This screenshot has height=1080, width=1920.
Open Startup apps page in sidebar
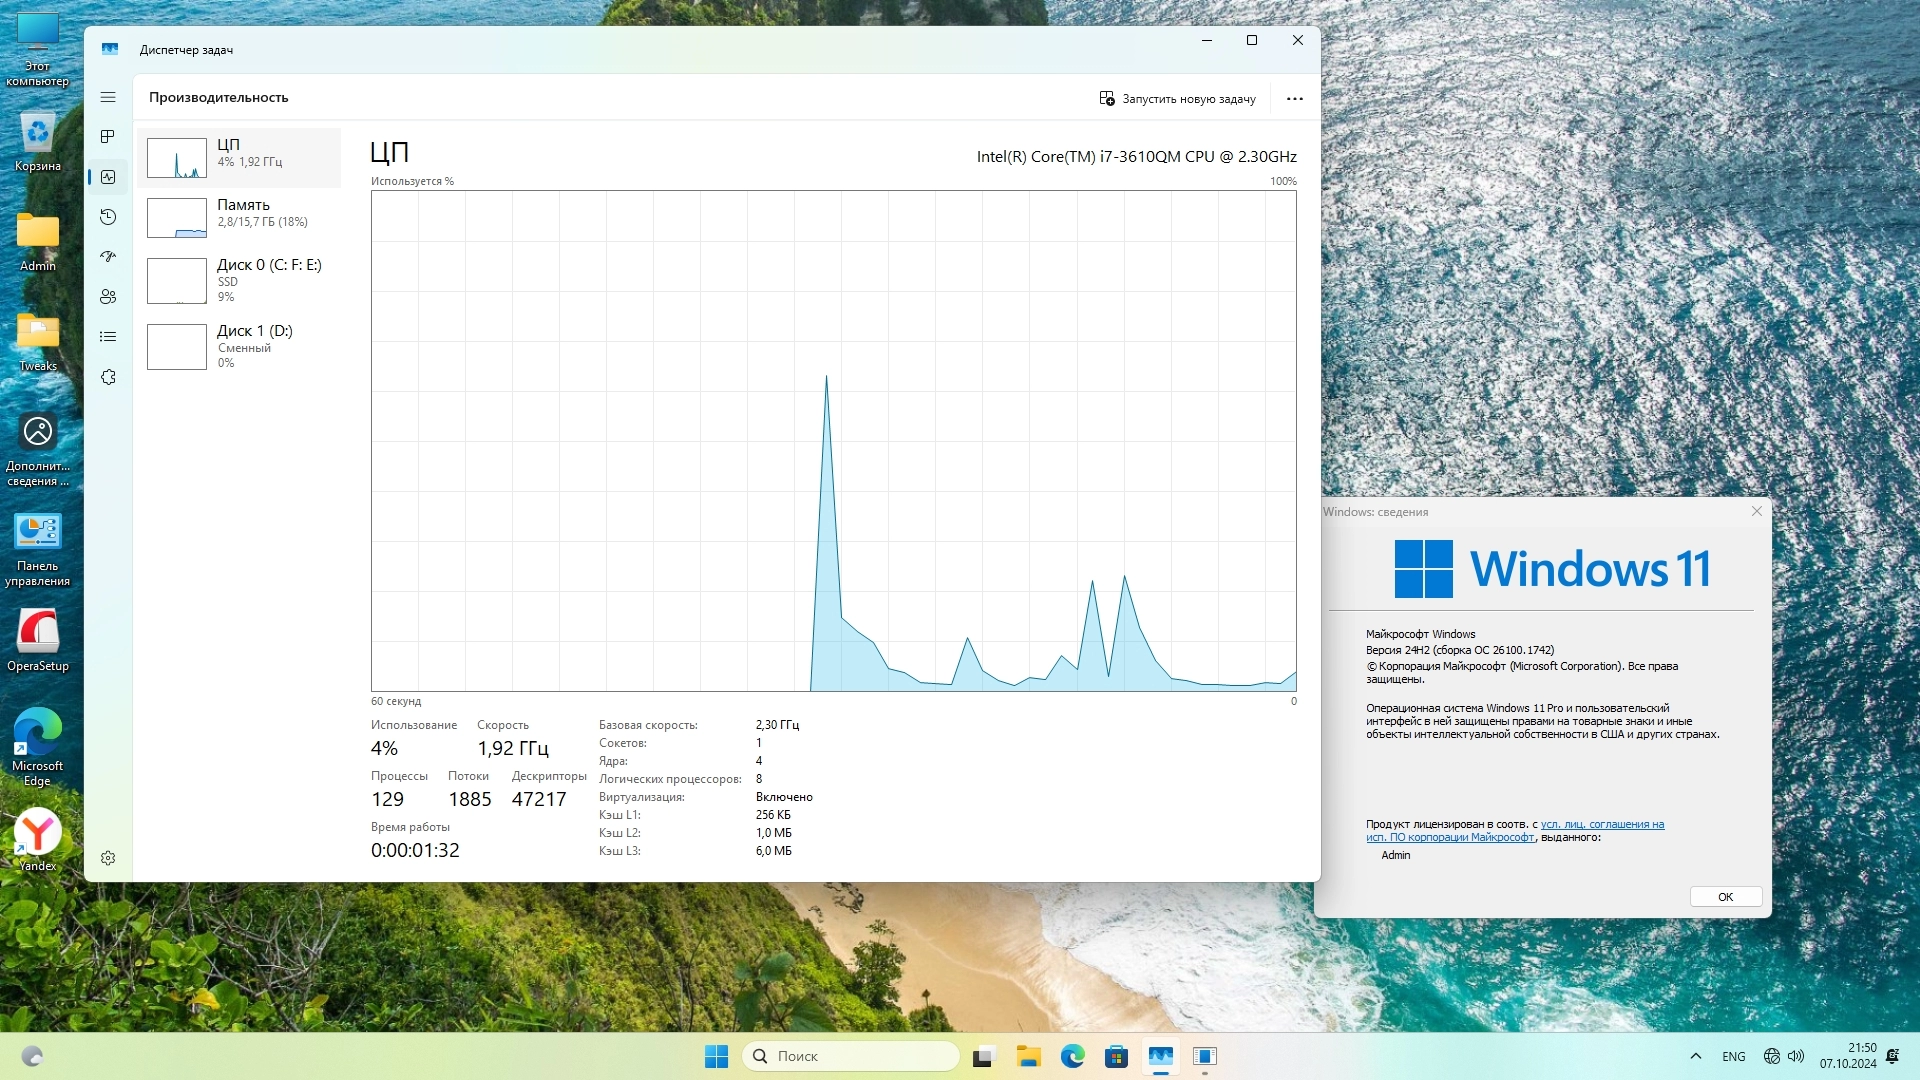click(108, 257)
